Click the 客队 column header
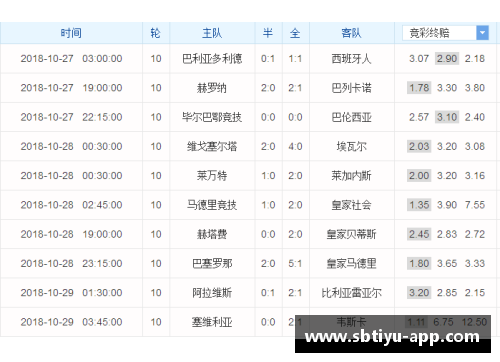The height and width of the screenshot is (362, 500). point(351,33)
